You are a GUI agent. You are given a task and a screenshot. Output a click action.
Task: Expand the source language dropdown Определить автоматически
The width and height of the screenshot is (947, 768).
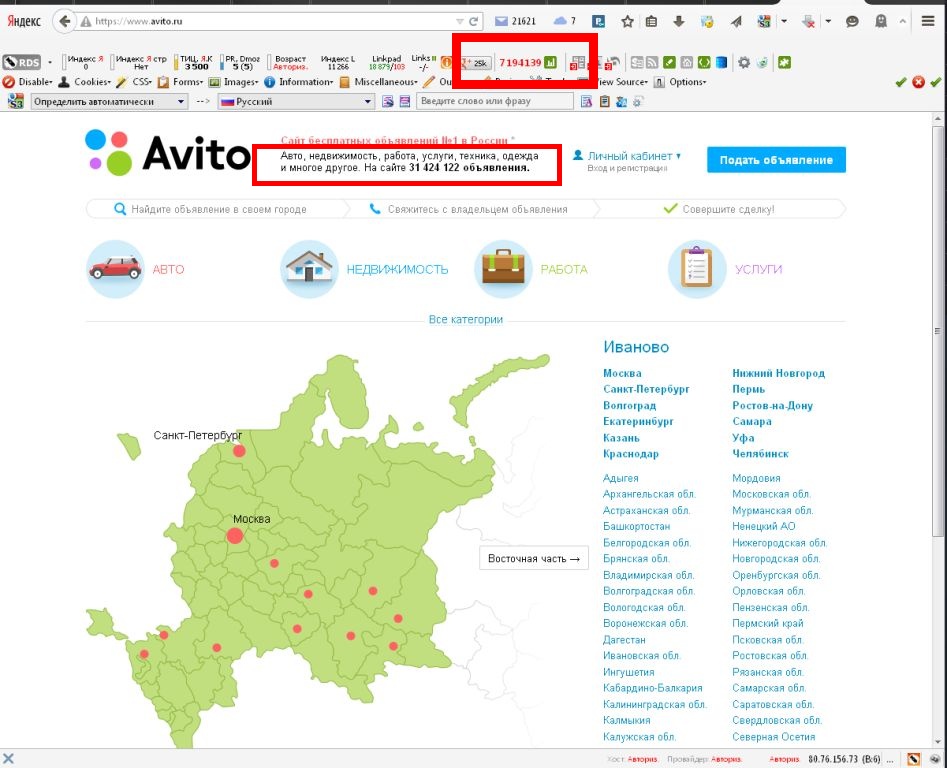(x=110, y=101)
